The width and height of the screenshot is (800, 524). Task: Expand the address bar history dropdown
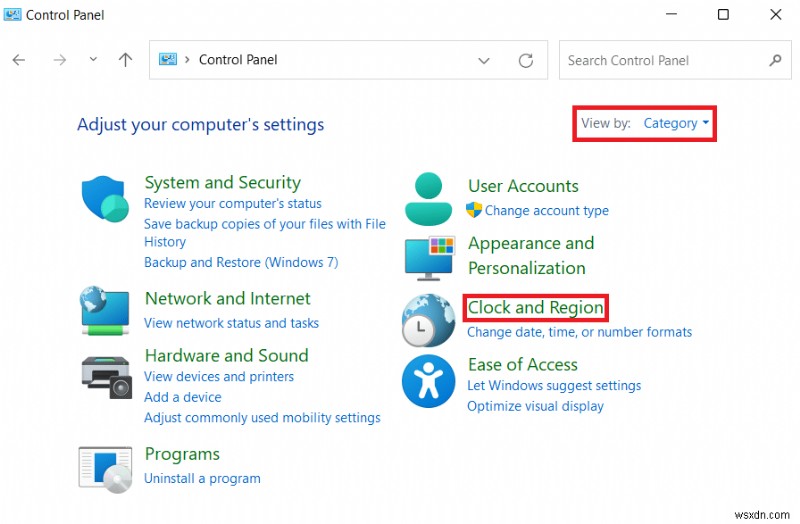(484, 60)
